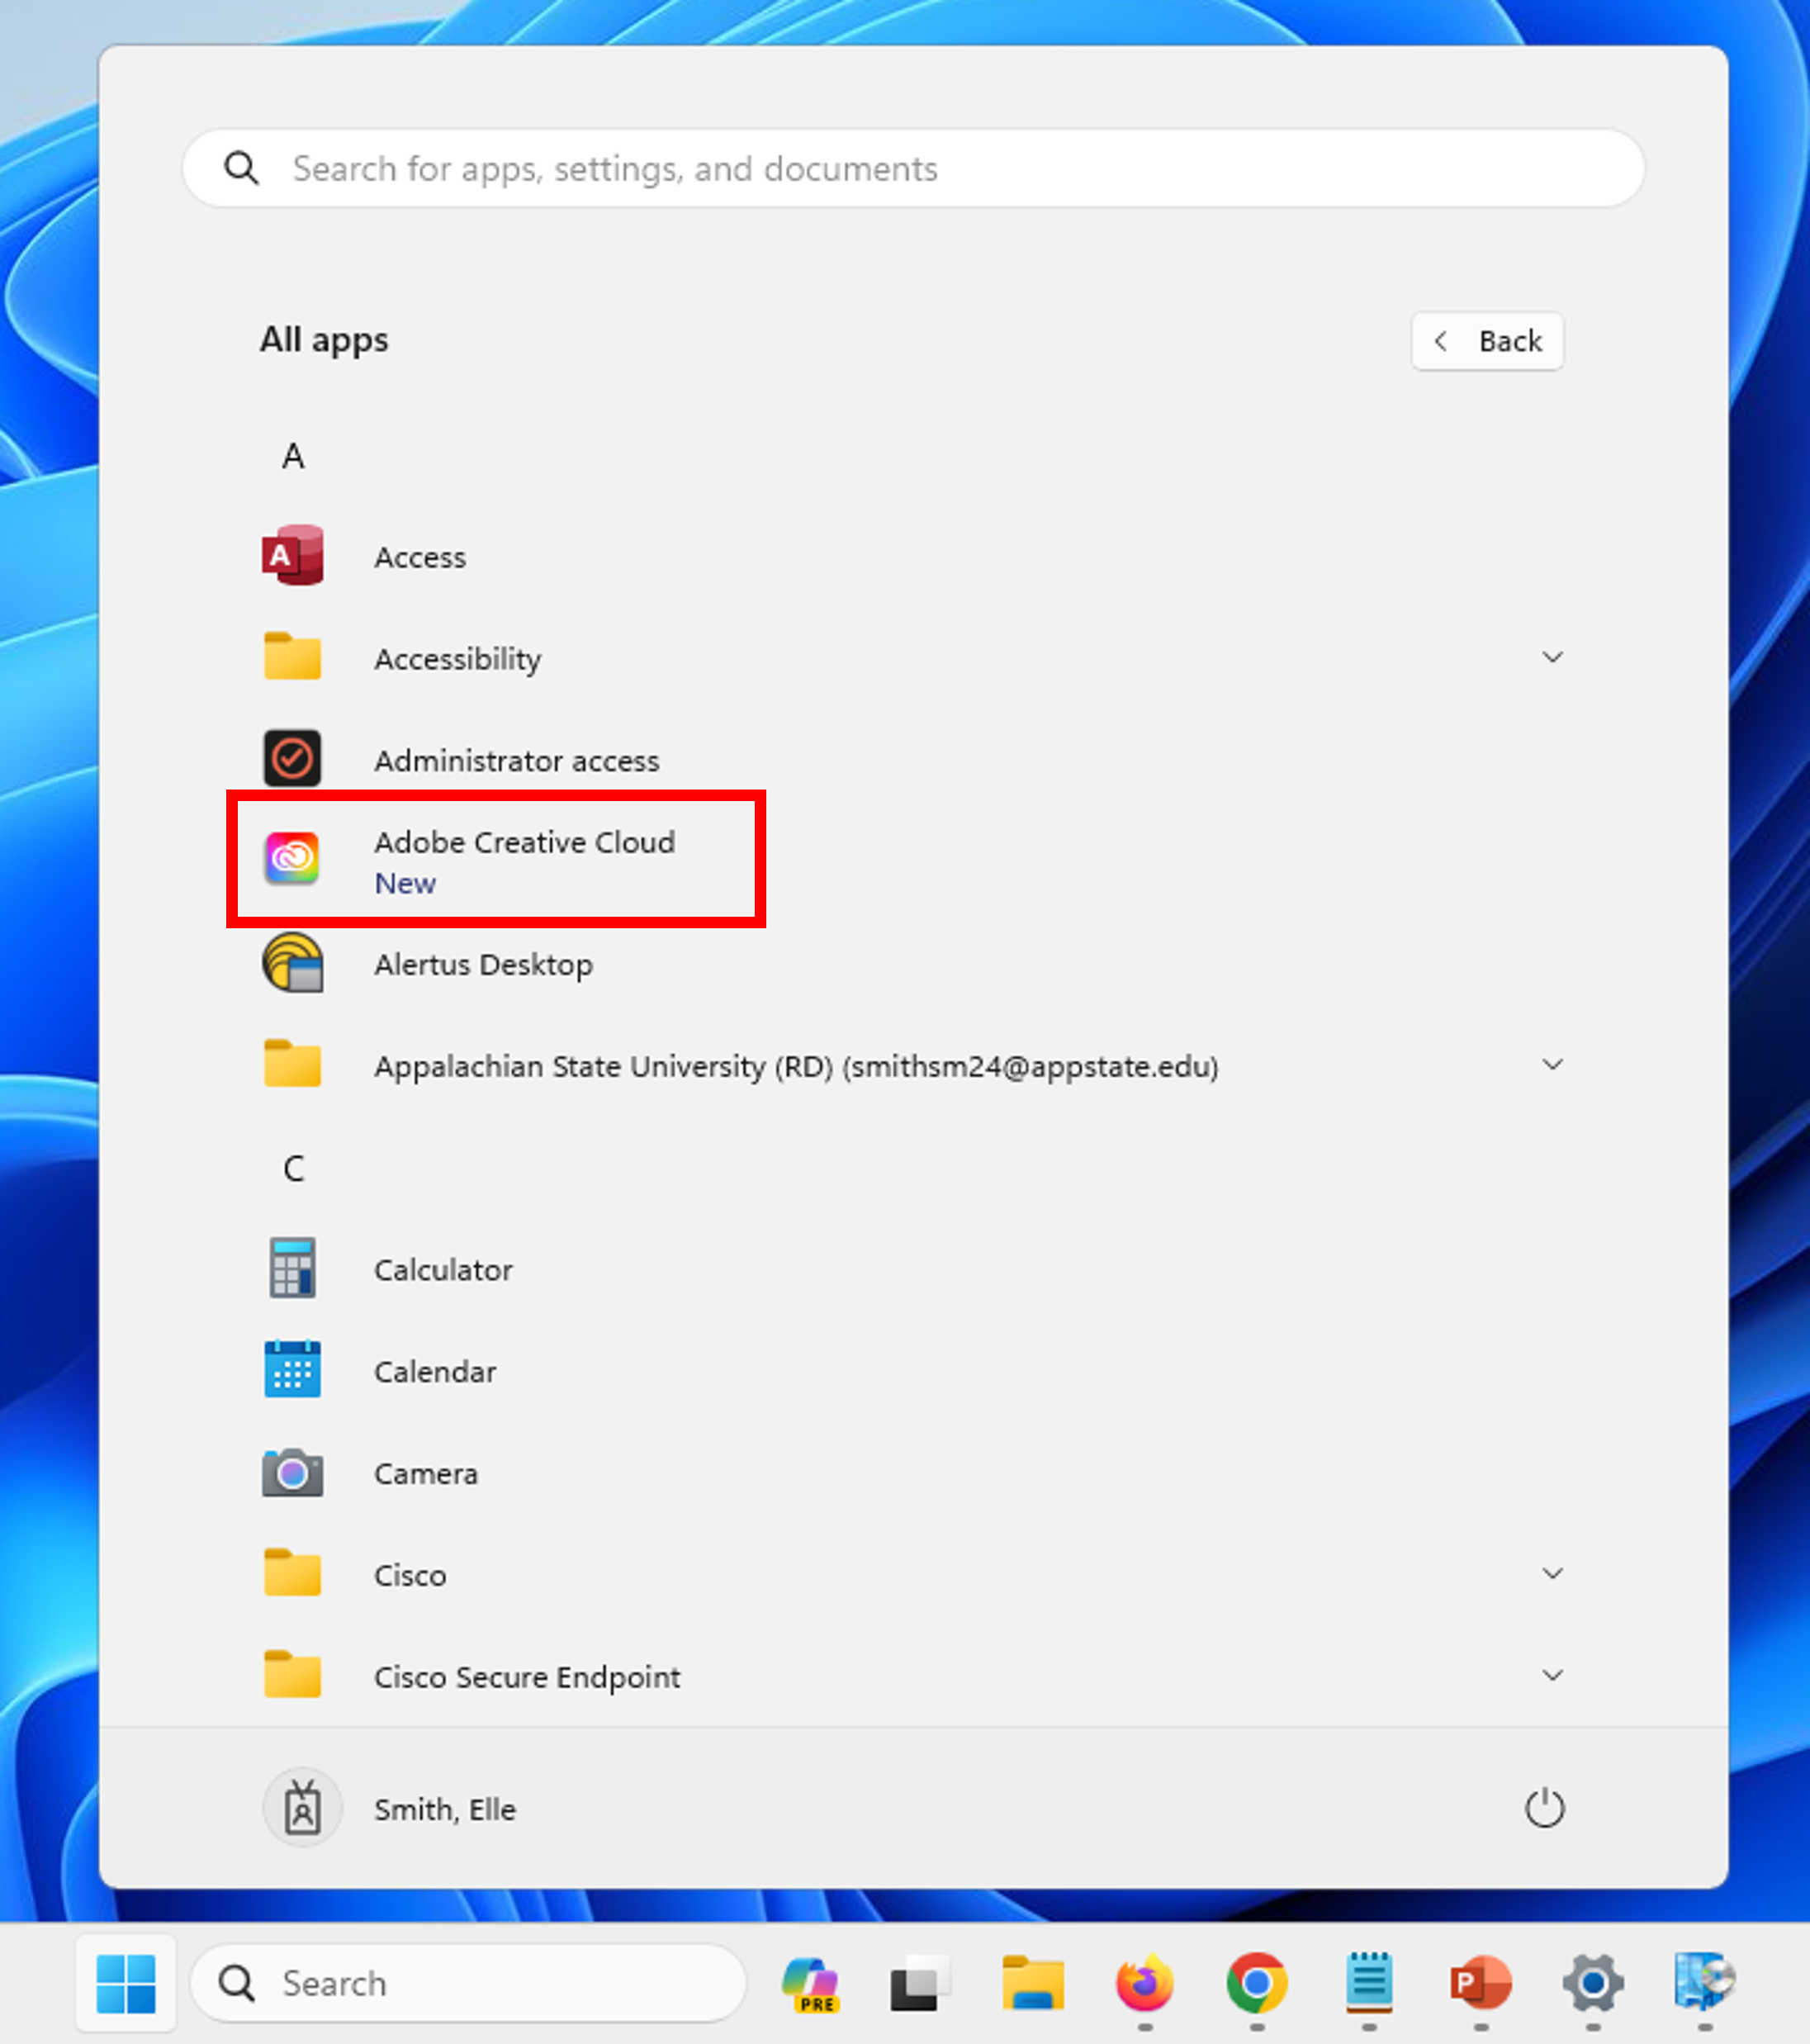This screenshot has width=1810, height=2044.
Task: Click the Search for apps, settings, documents field
Action: coord(913,168)
